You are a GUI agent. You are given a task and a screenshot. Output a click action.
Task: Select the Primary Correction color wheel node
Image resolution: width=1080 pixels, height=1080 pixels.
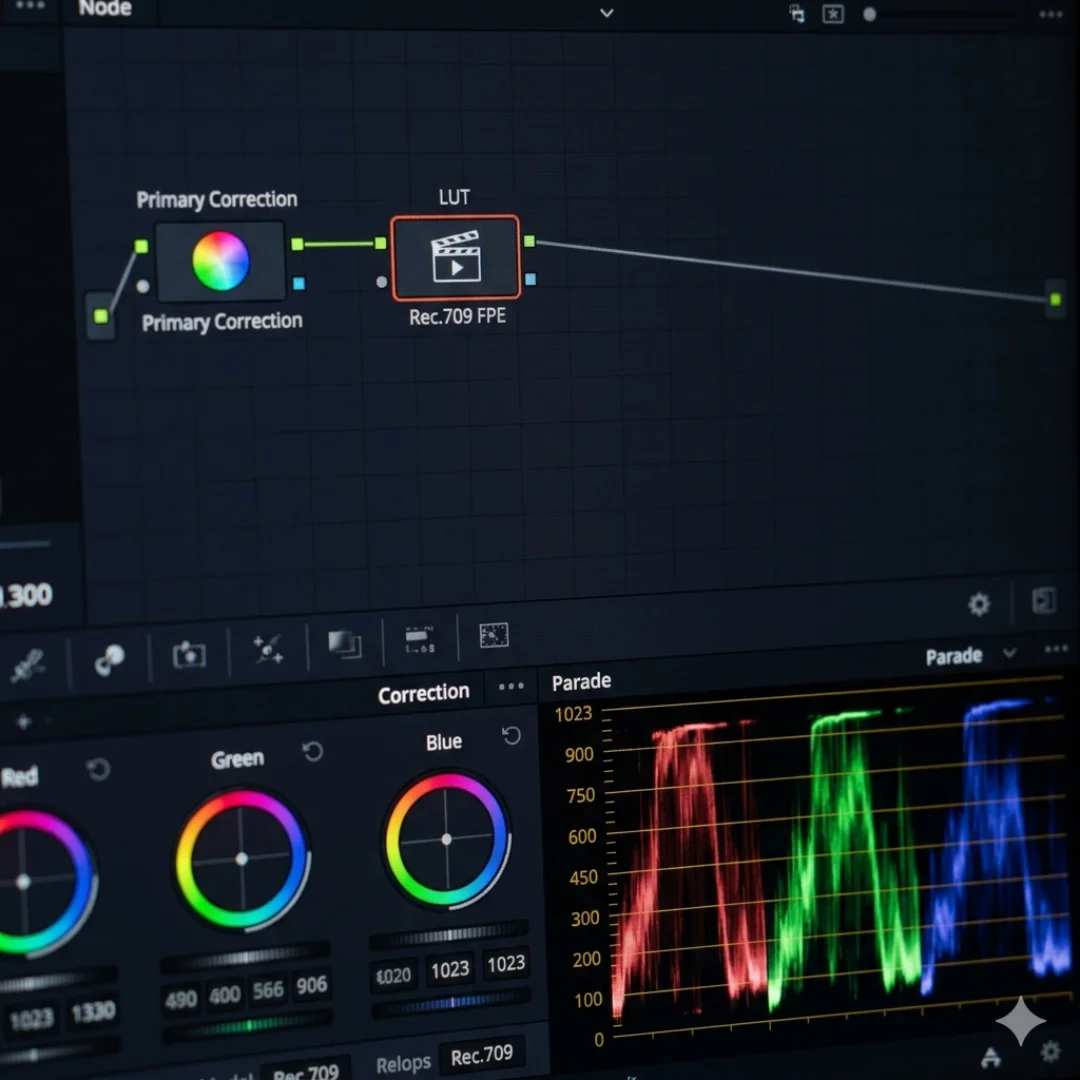(220, 261)
